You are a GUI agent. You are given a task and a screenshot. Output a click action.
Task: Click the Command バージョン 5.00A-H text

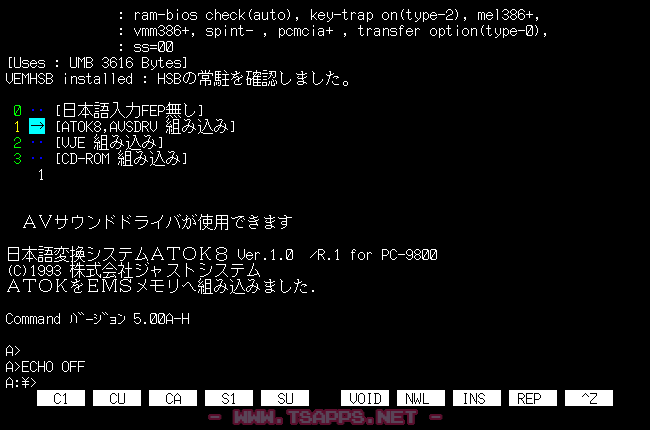pos(97,318)
